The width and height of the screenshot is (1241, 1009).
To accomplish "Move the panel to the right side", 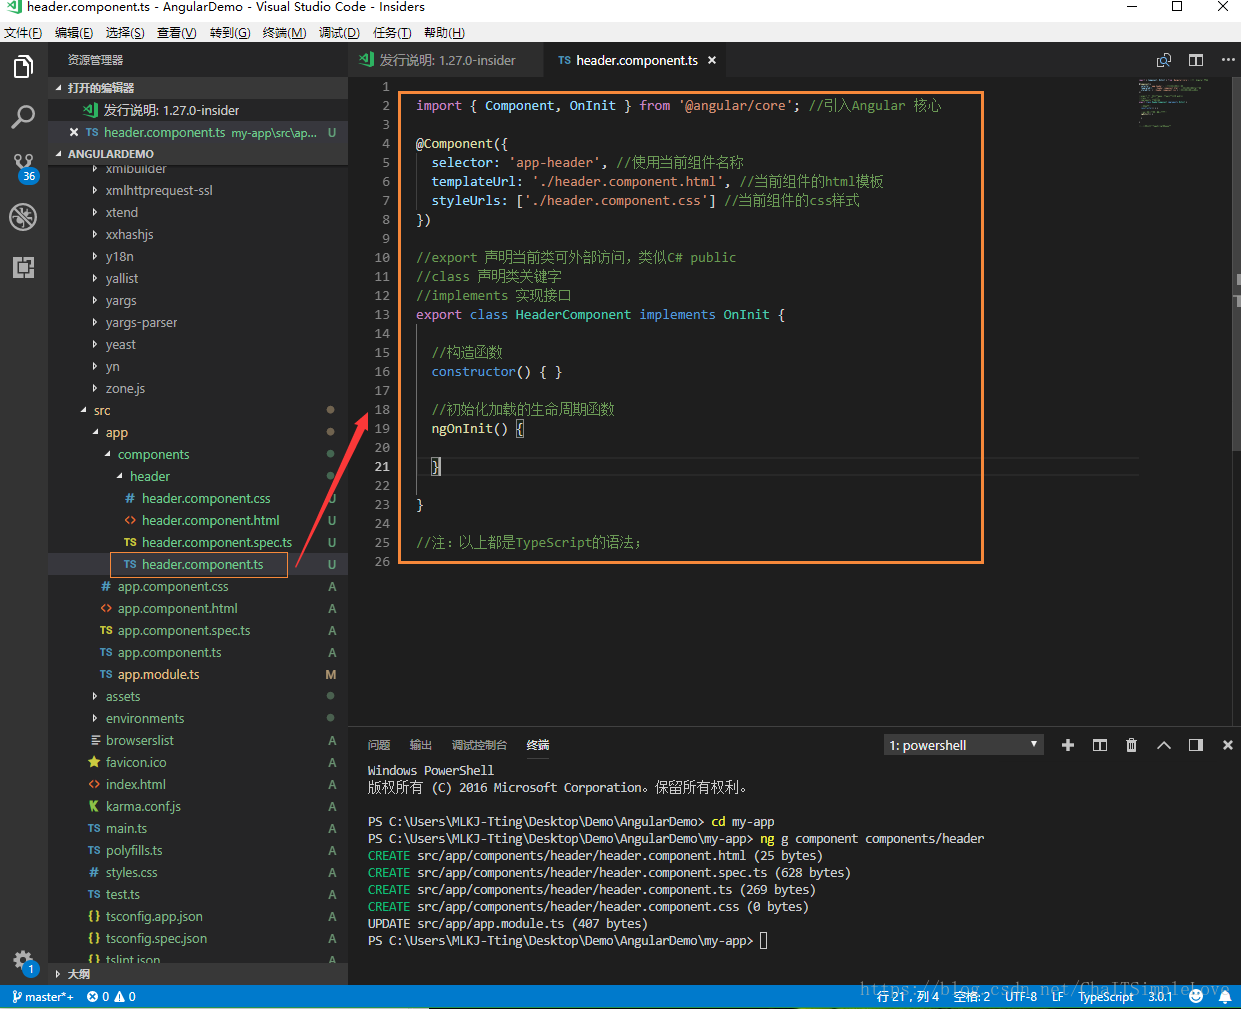I will 1196,745.
